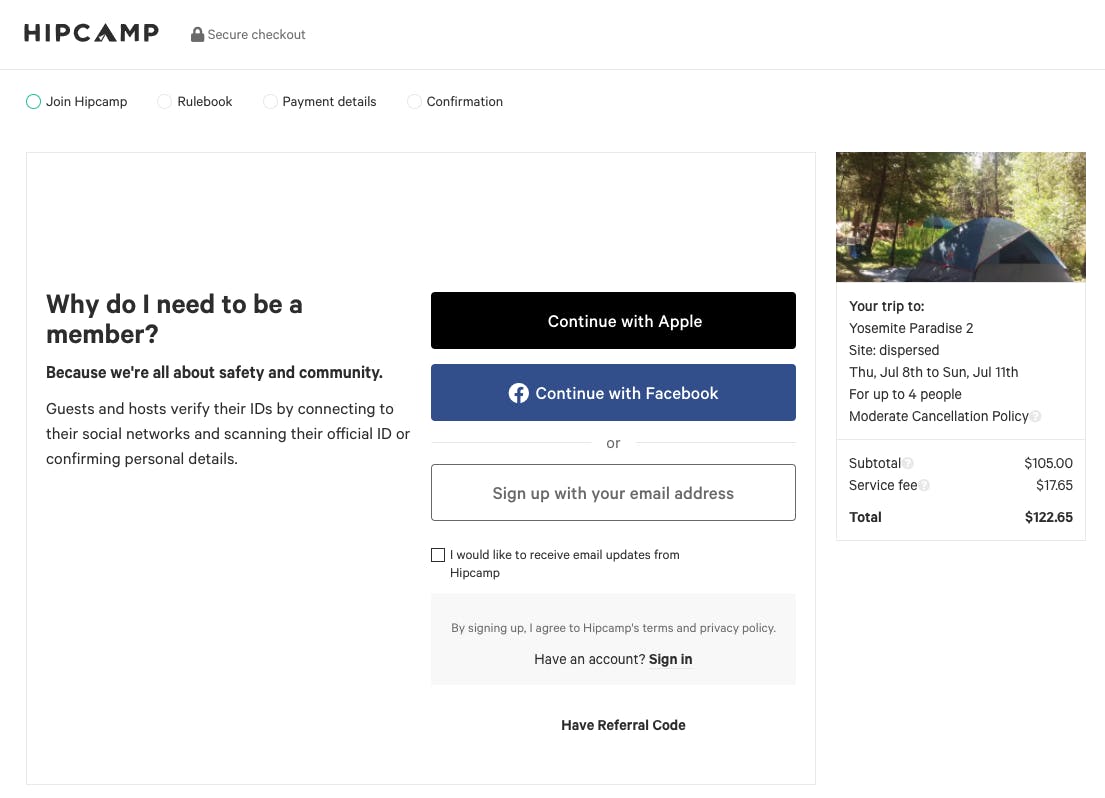
Task: Open the privacy policy link
Action: [x=736, y=628]
